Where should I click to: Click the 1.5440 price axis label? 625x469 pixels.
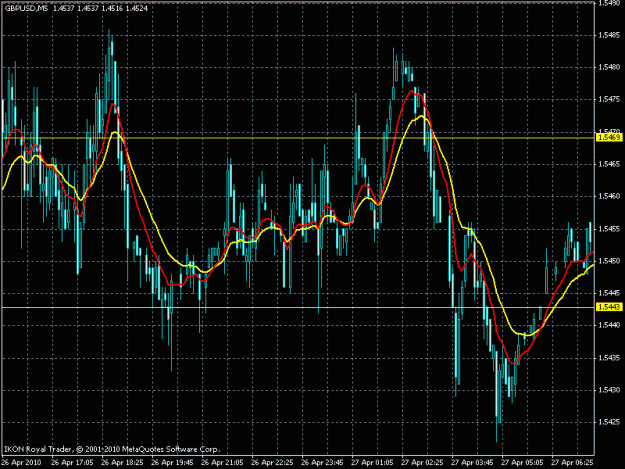(x=609, y=325)
